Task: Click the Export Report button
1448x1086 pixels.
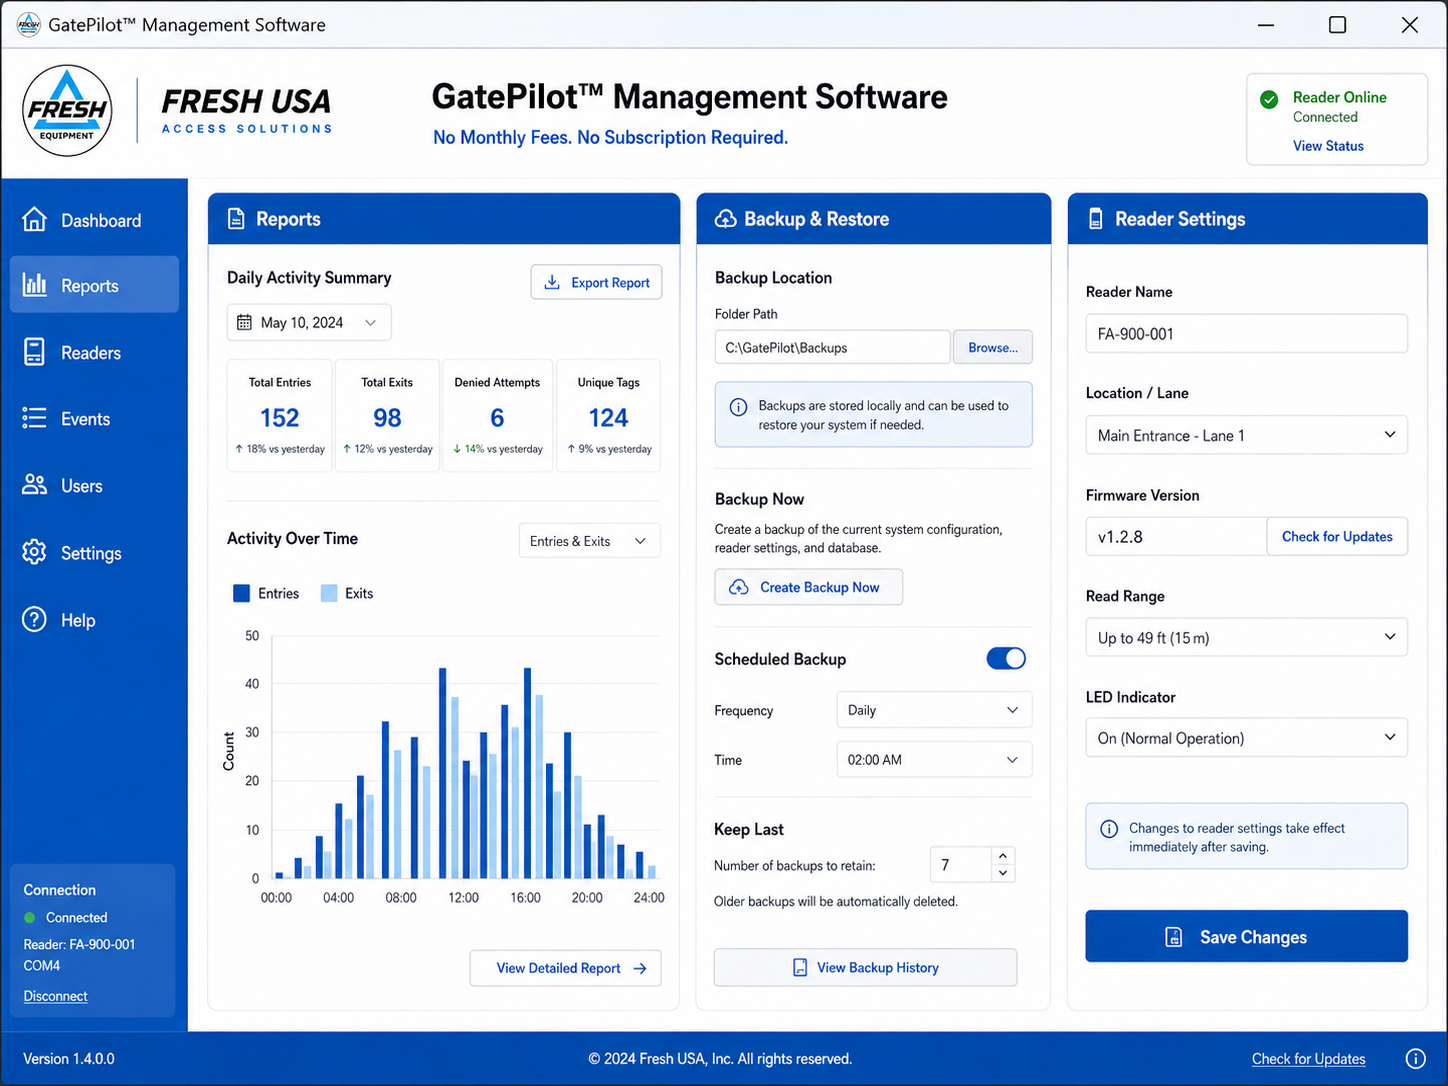Action: point(596,282)
